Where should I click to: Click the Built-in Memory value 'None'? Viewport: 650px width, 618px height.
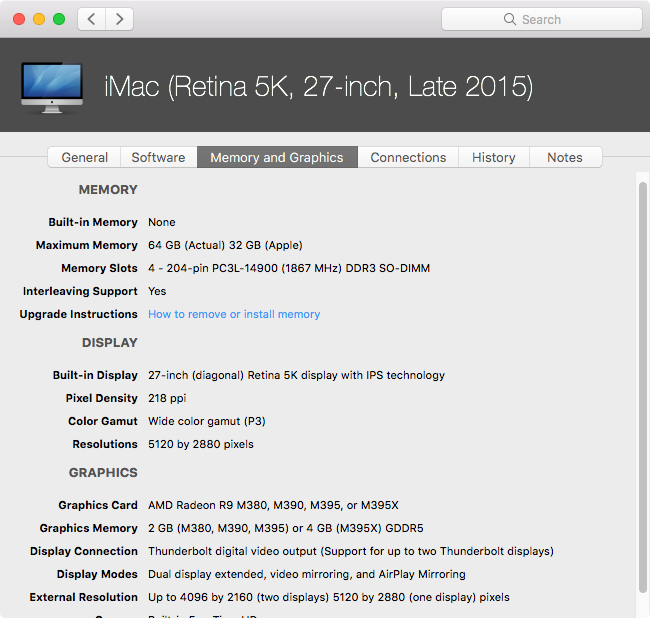162,222
